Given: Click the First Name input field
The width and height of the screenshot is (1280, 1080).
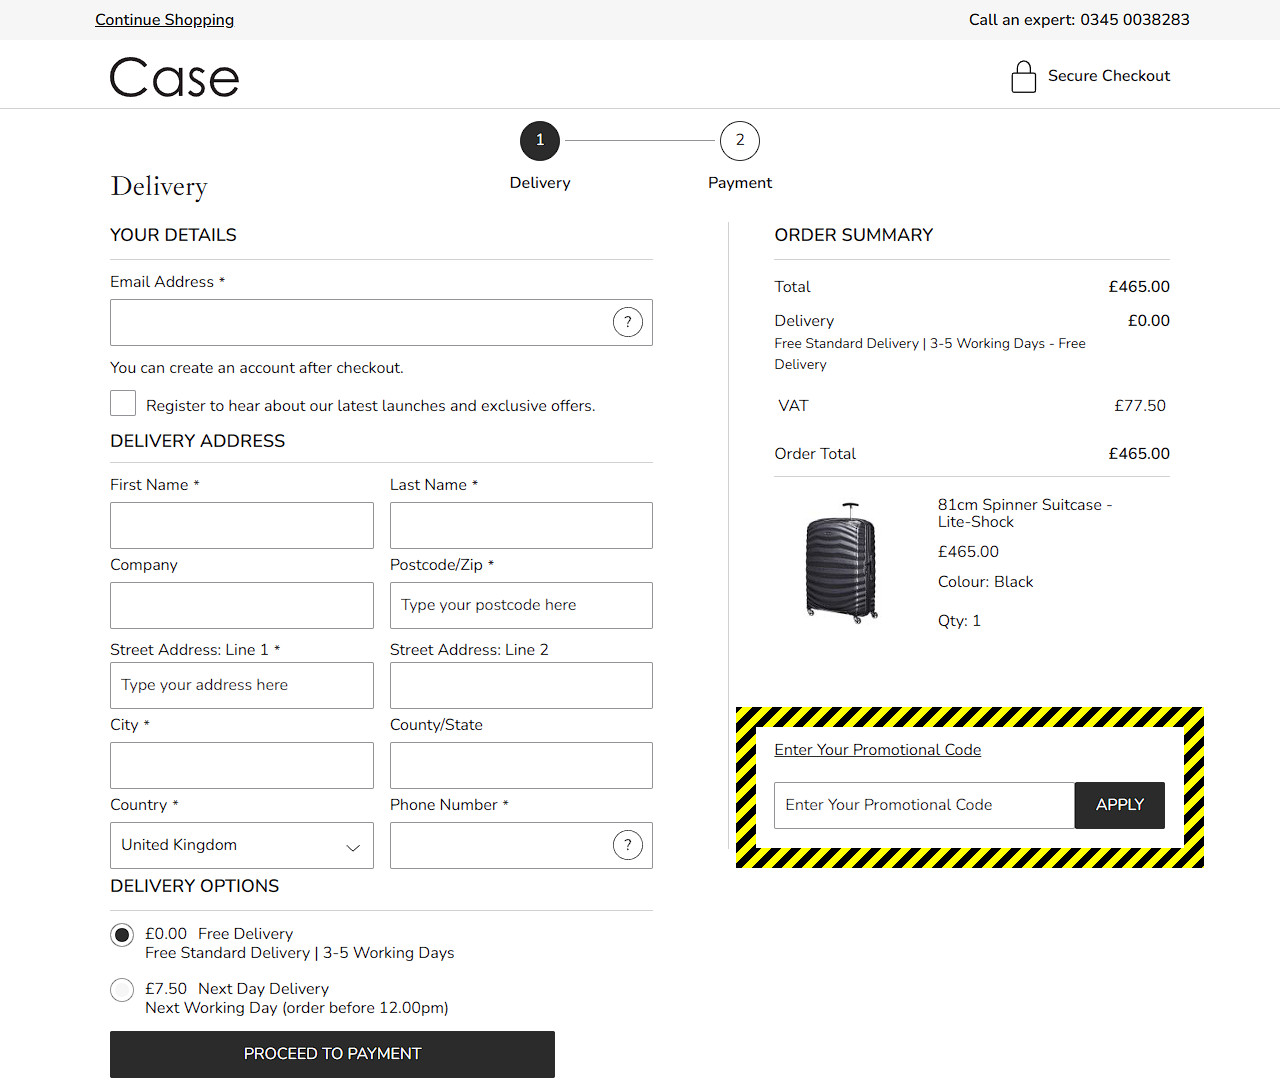Looking at the screenshot, I should (241, 525).
